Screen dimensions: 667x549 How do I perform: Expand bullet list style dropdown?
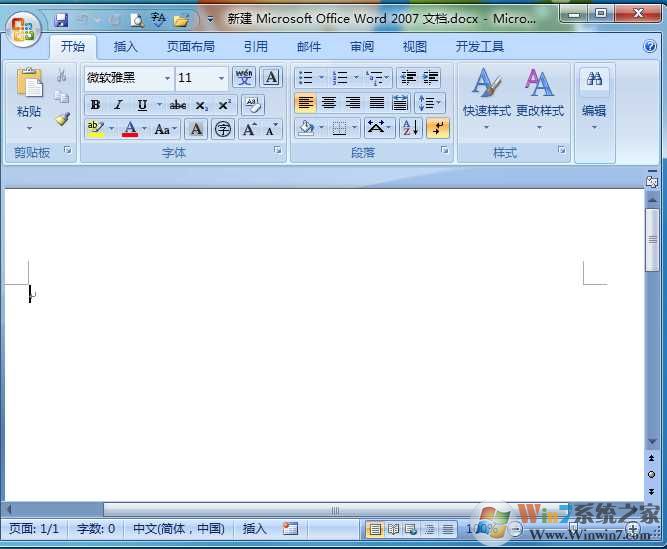322,78
